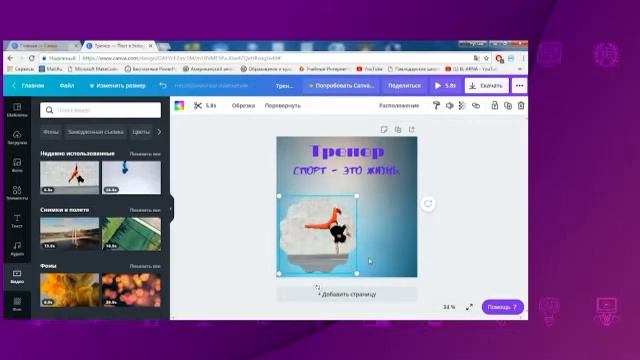Screen dimensions: 640x360
Task: Click the Home back button in Canva
Action: (x=28, y=86)
